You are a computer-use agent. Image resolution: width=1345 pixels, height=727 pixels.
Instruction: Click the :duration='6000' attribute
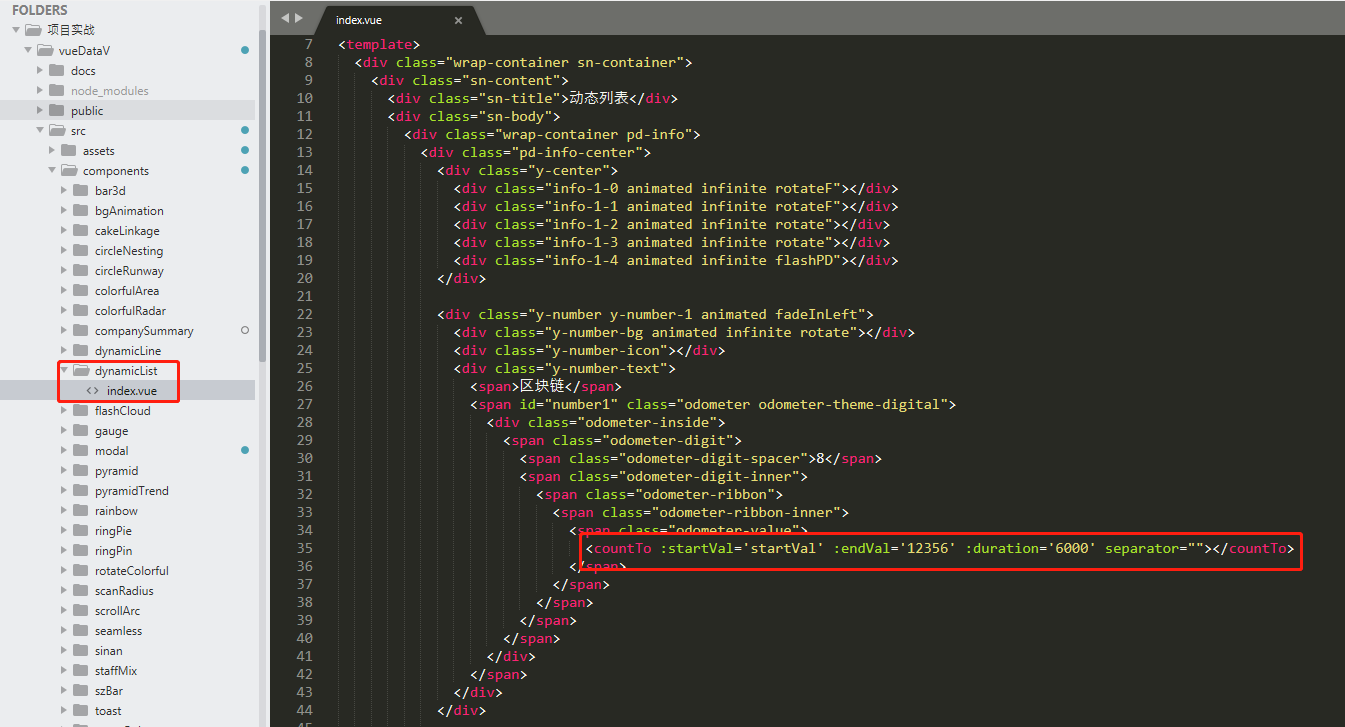pos(1032,548)
